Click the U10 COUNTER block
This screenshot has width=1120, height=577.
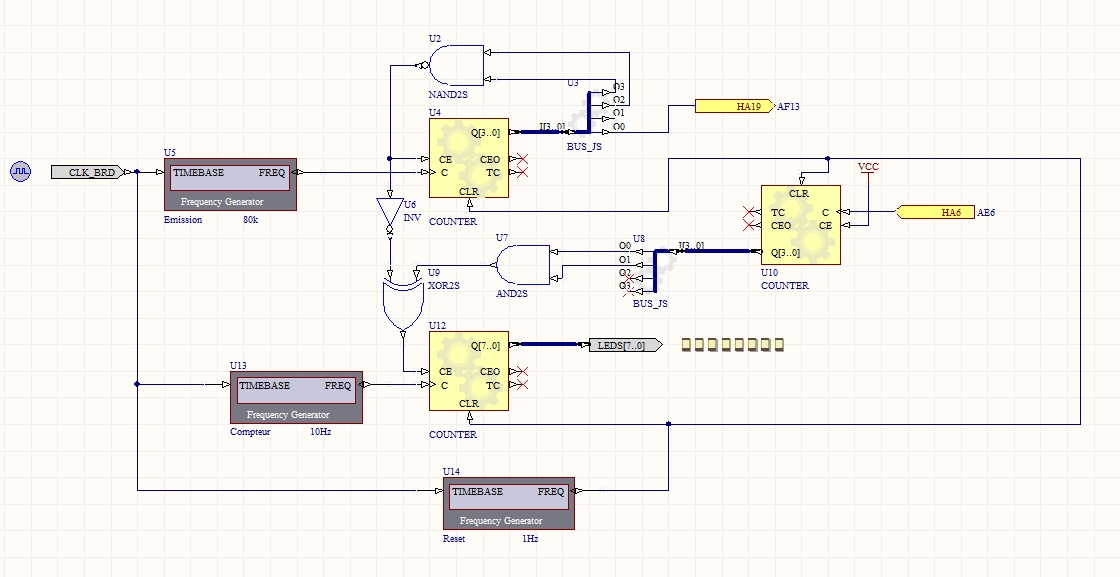800,225
